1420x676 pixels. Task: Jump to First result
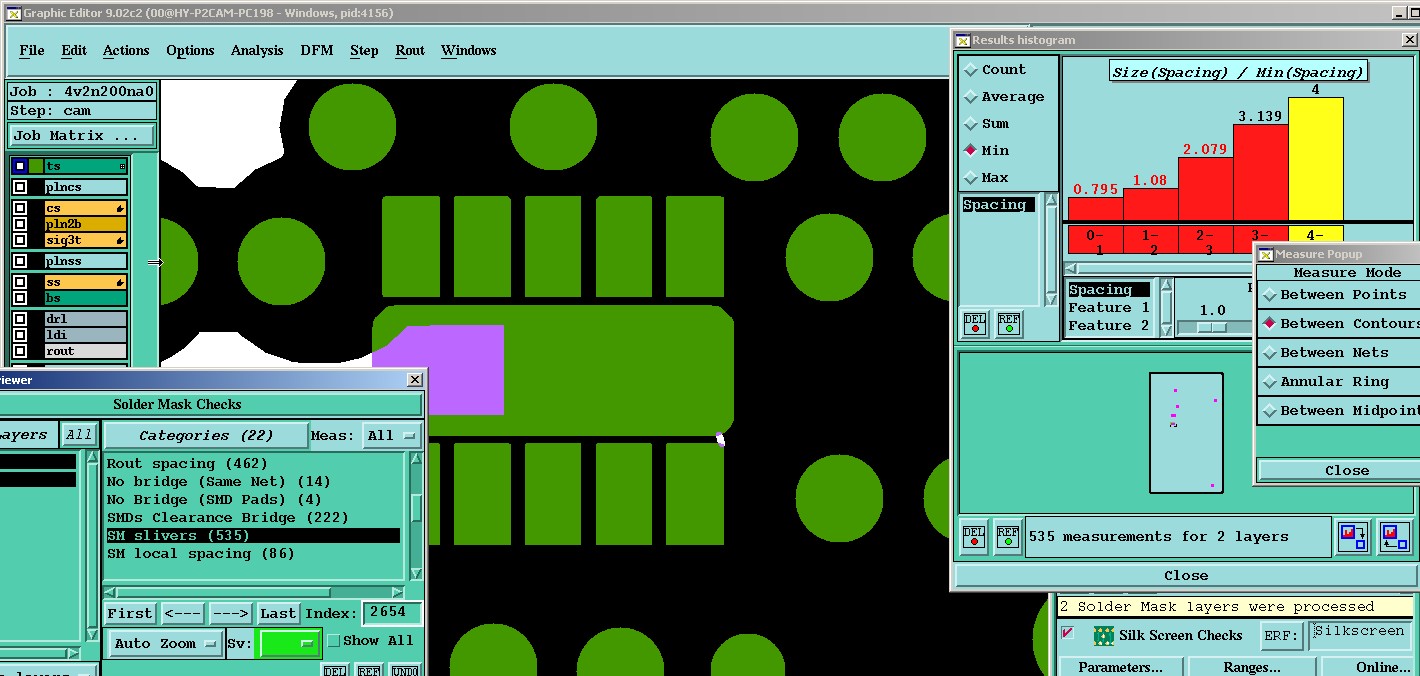(x=130, y=614)
